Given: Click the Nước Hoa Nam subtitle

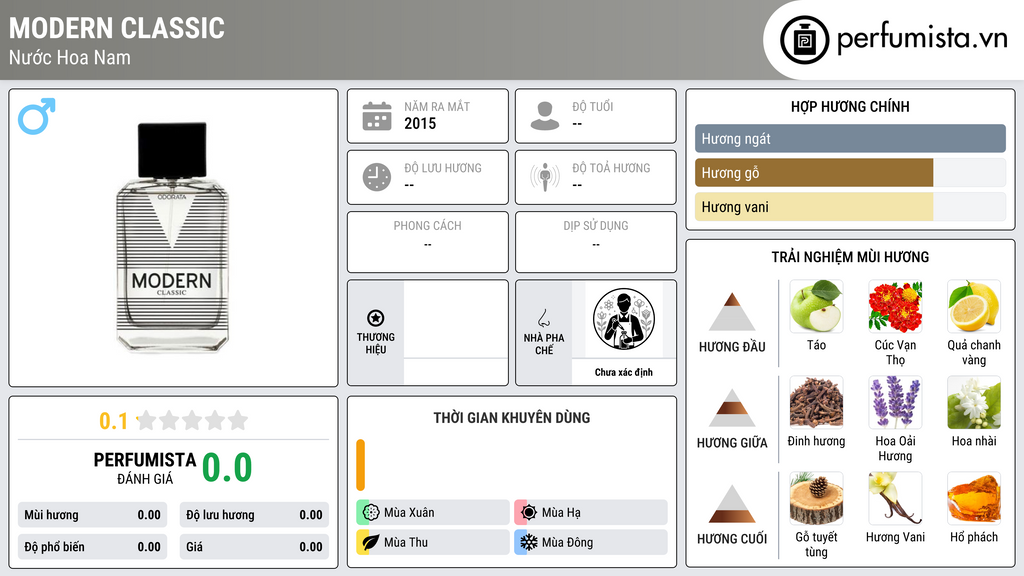Looking at the screenshot, I should [70, 57].
